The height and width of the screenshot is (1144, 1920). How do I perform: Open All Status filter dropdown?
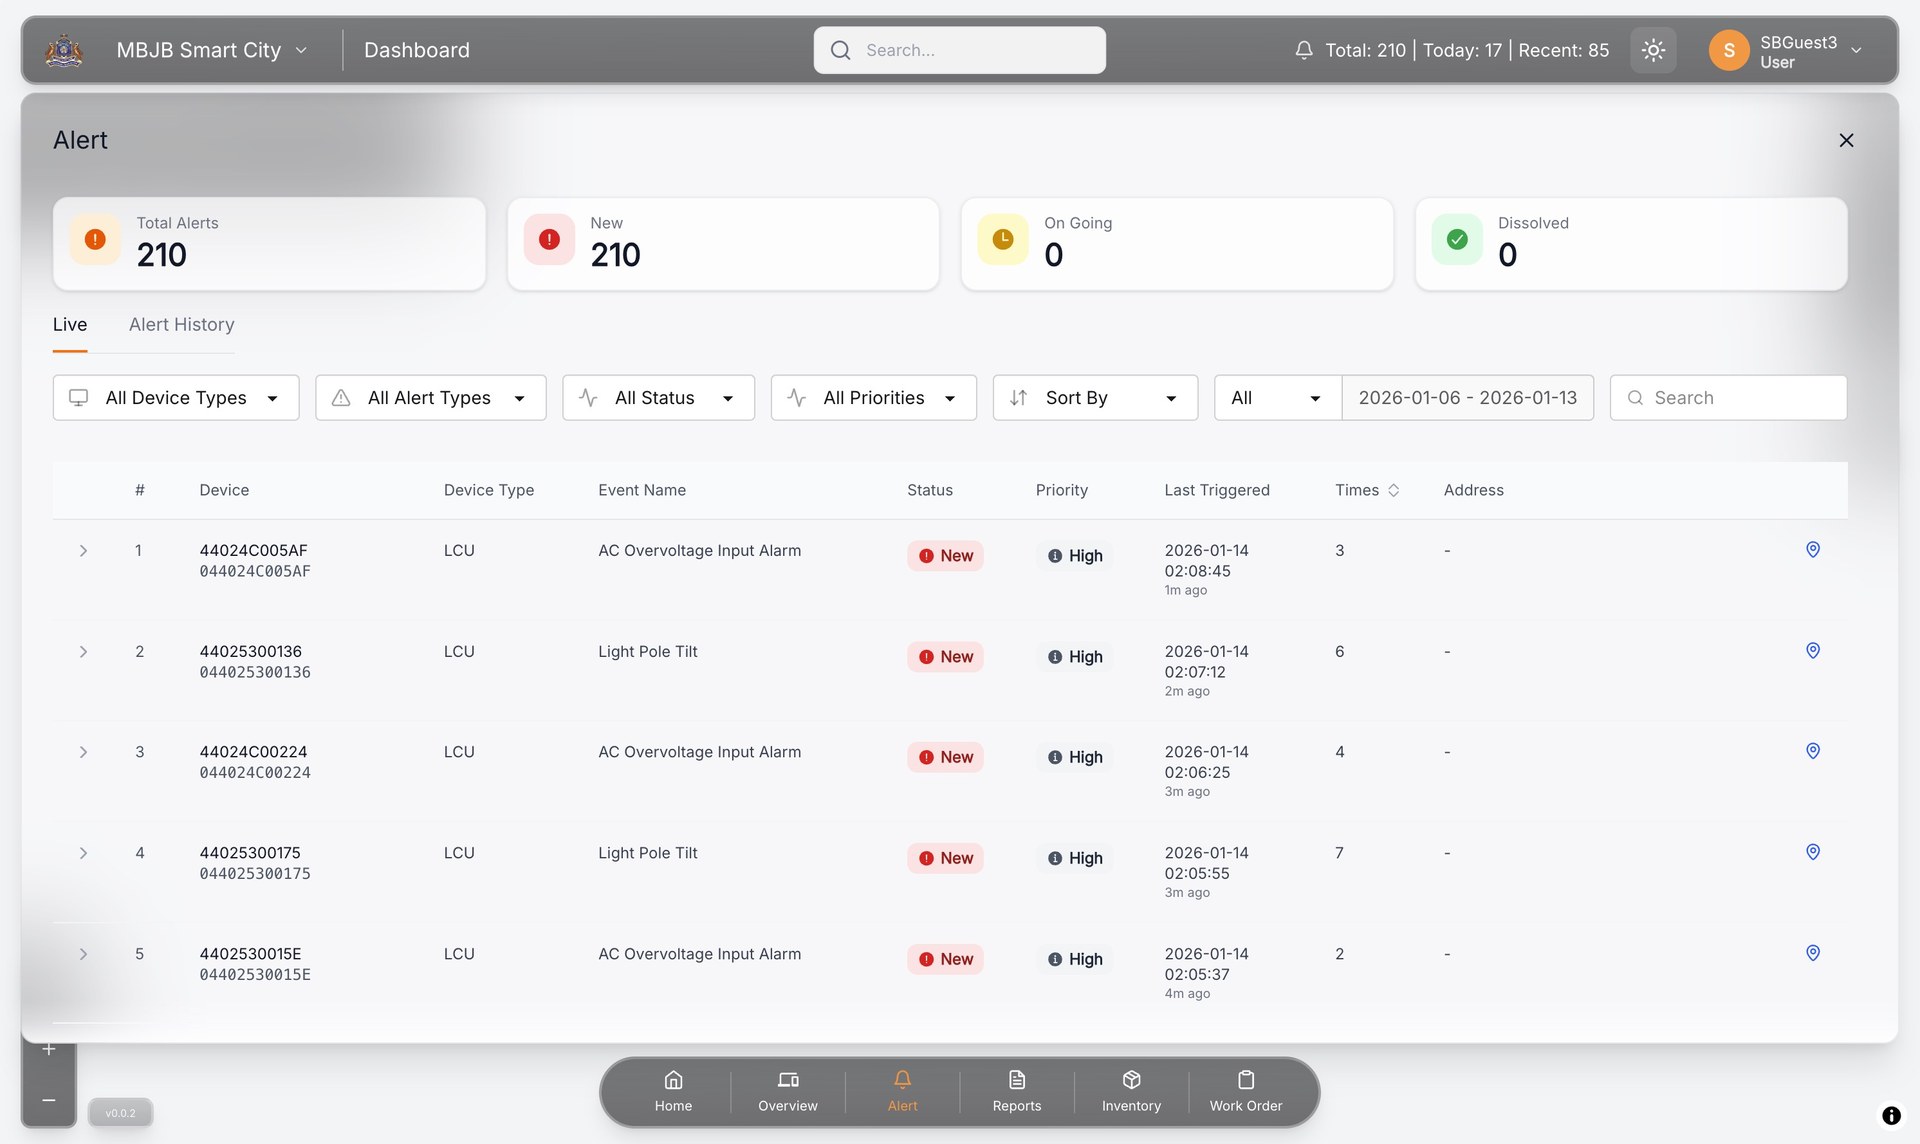pyautogui.click(x=658, y=398)
